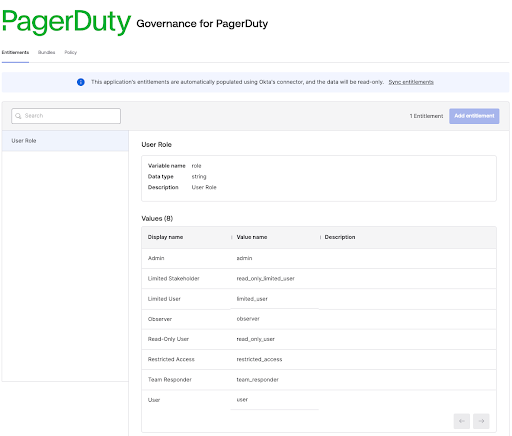Select the Read-Only User display name

(x=168, y=339)
